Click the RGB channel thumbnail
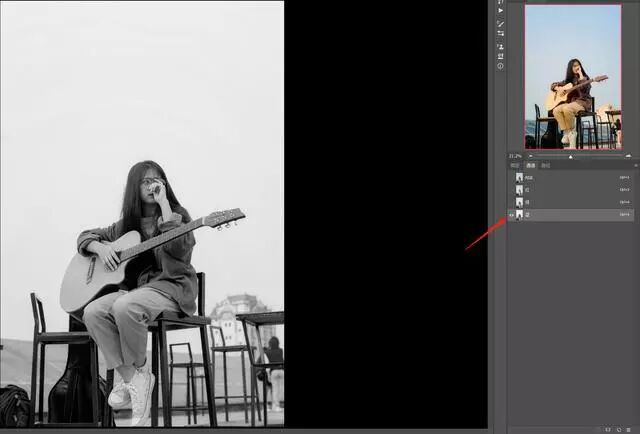Image resolution: width=640 pixels, height=434 pixels. click(x=519, y=178)
